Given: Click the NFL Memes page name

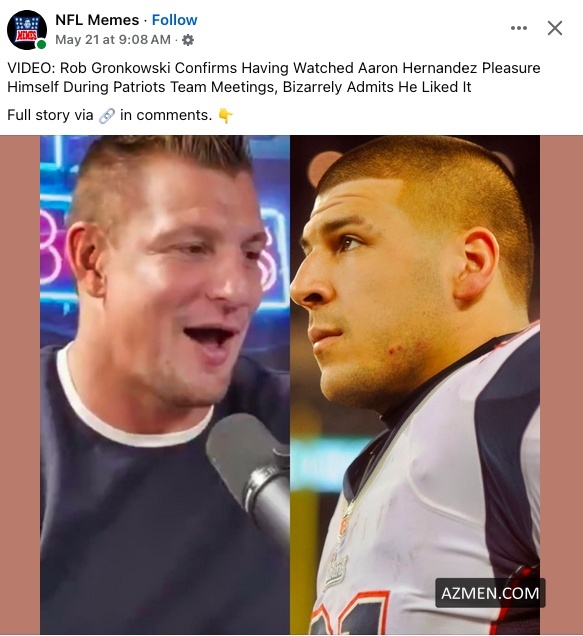Looking at the screenshot, I should pyautogui.click(x=97, y=20).
